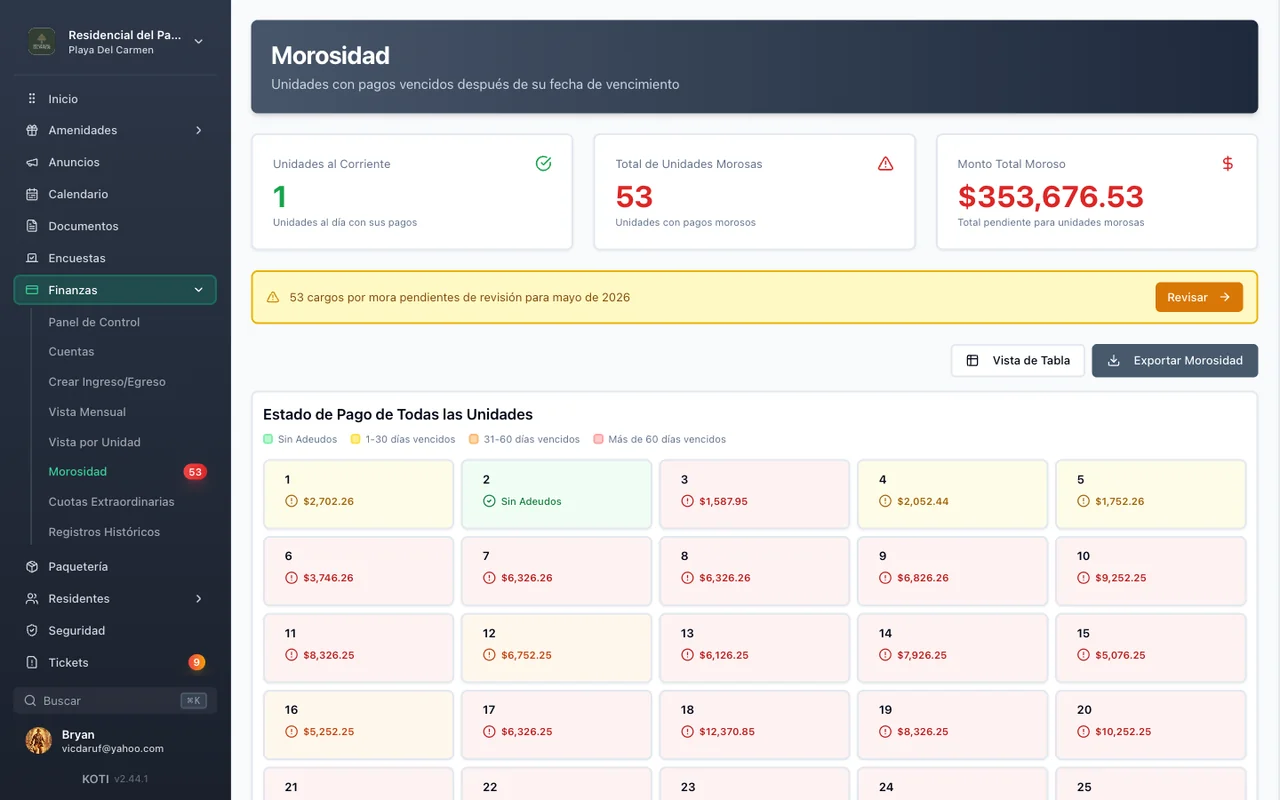The height and width of the screenshot is (800, 1280).
Task: Click the Revisar button in warning banner
Action: point(1199,297)
